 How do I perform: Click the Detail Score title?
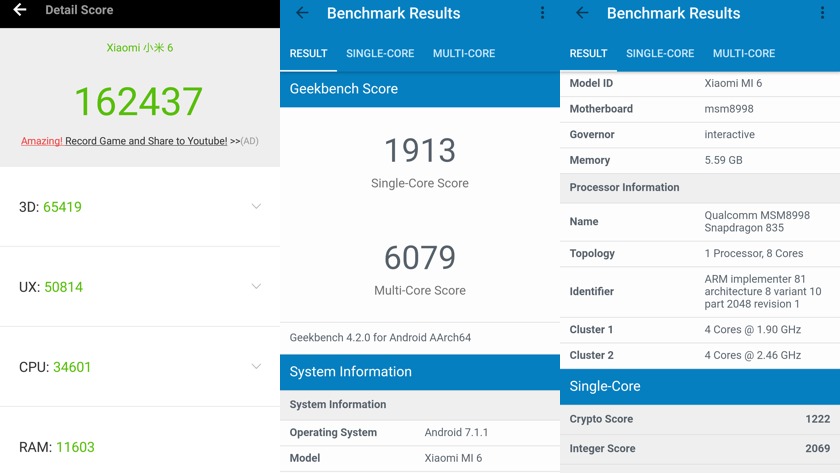(79, 10)
